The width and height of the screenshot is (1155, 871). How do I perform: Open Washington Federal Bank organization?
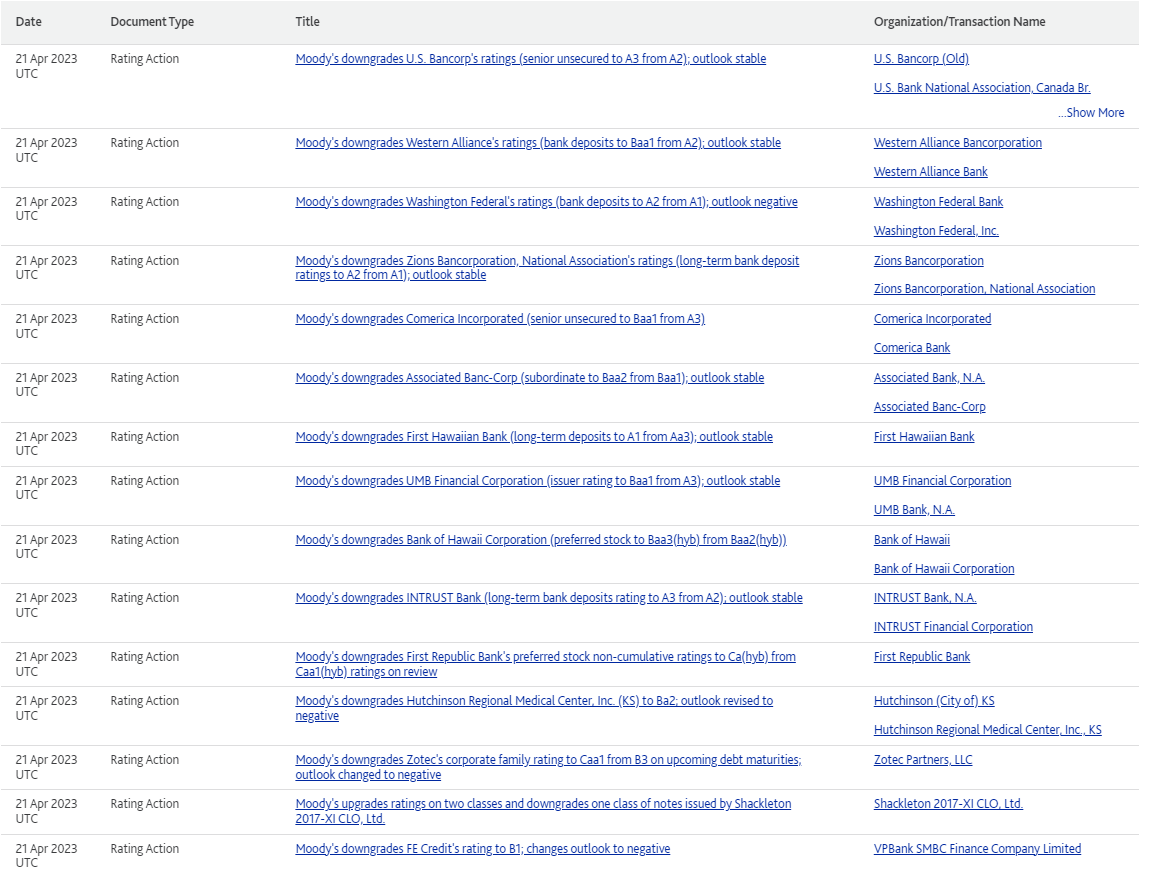pos(938,202)
